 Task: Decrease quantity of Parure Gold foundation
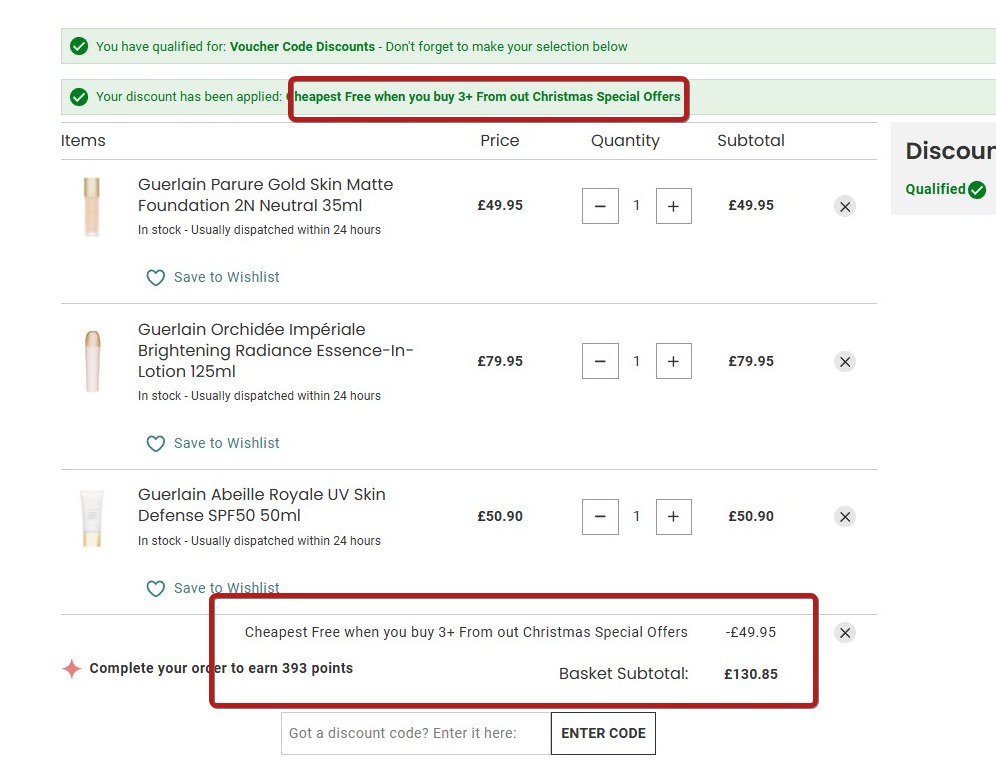(x=600, y=206)
